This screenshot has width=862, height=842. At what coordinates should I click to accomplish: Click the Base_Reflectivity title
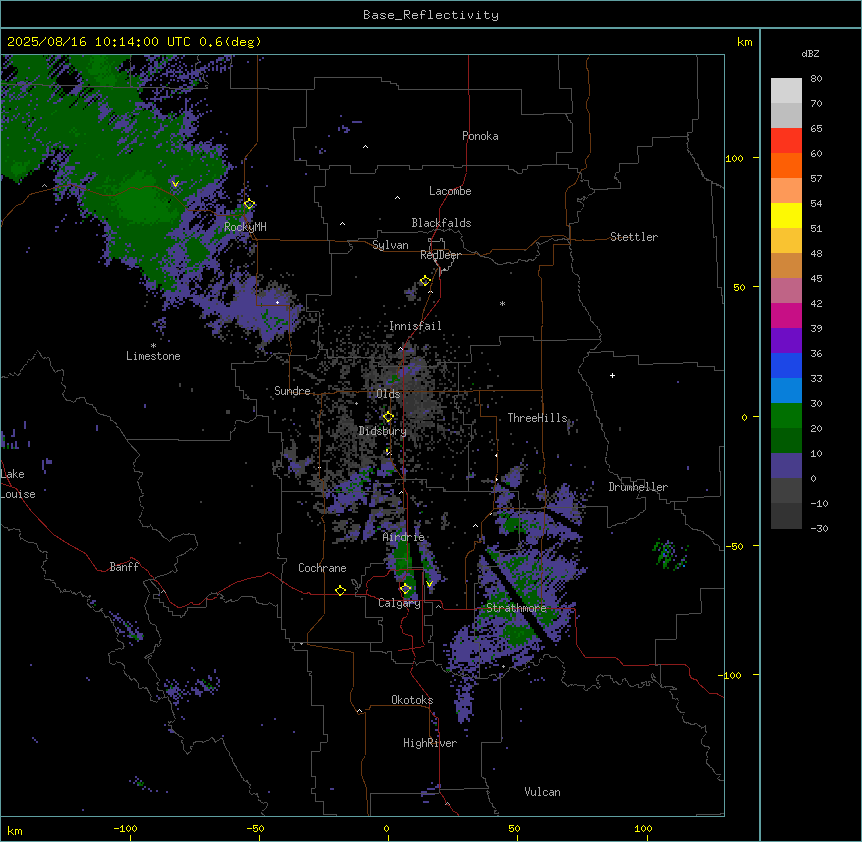coord(431,15)
